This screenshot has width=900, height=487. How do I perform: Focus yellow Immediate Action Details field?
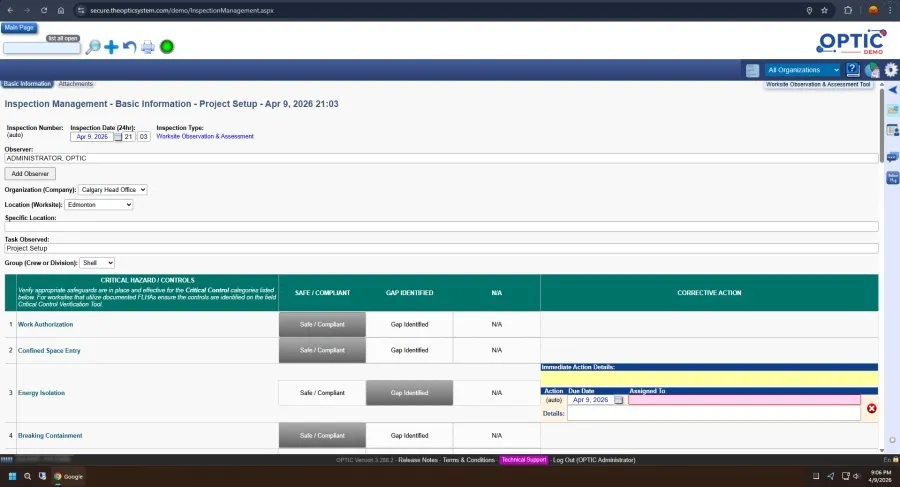tap(709, 378)
